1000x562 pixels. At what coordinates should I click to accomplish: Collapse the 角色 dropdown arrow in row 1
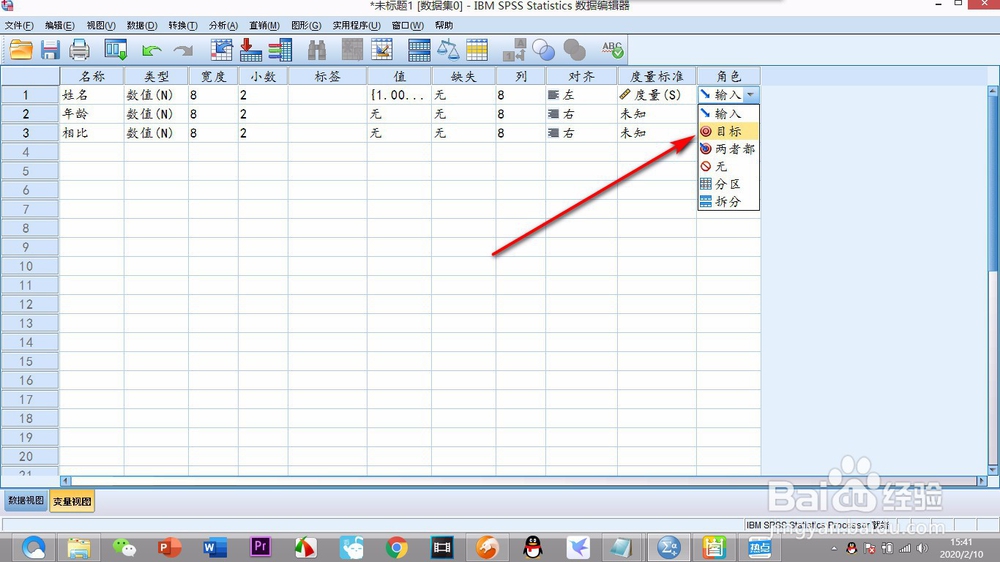coord(751,94)
